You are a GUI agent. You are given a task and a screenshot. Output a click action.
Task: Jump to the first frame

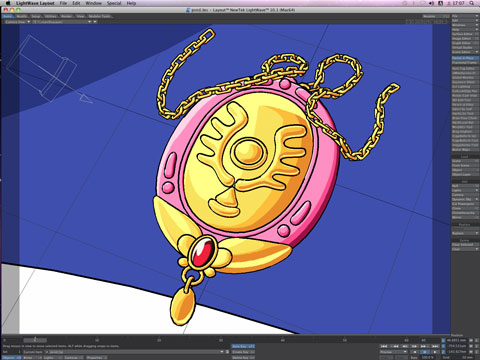click(384, 346)
